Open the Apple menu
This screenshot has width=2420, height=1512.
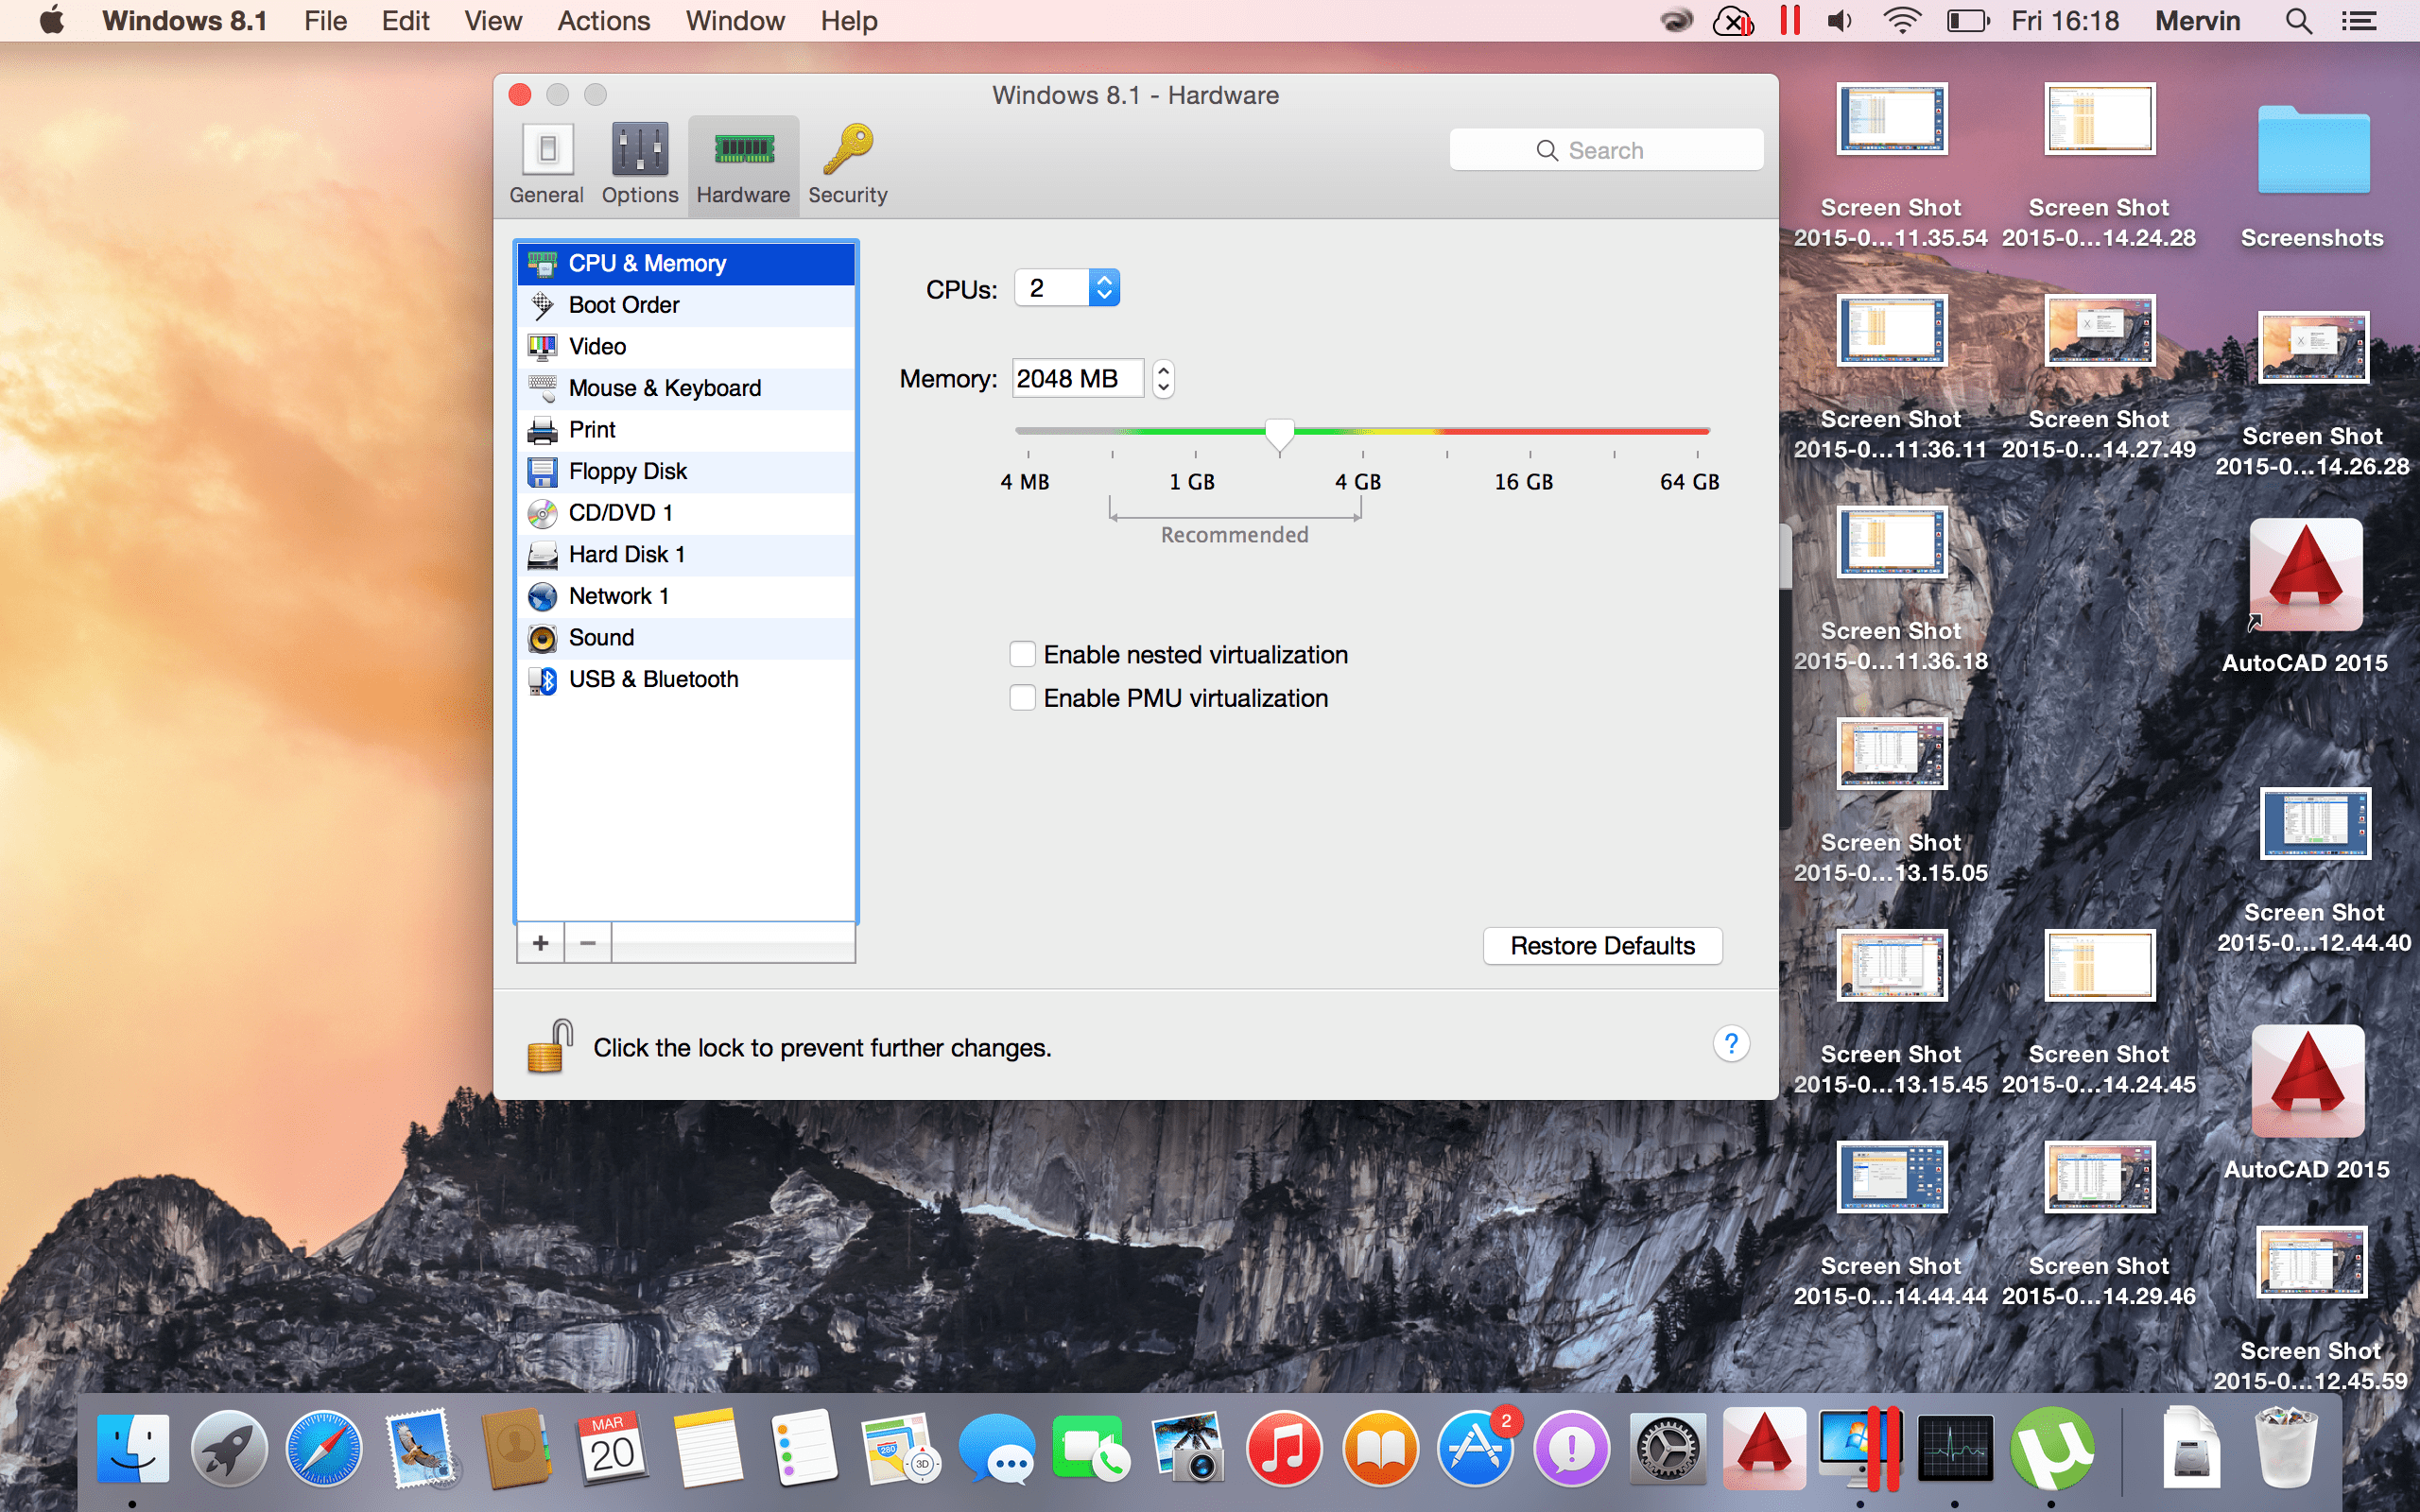[52, 21]
